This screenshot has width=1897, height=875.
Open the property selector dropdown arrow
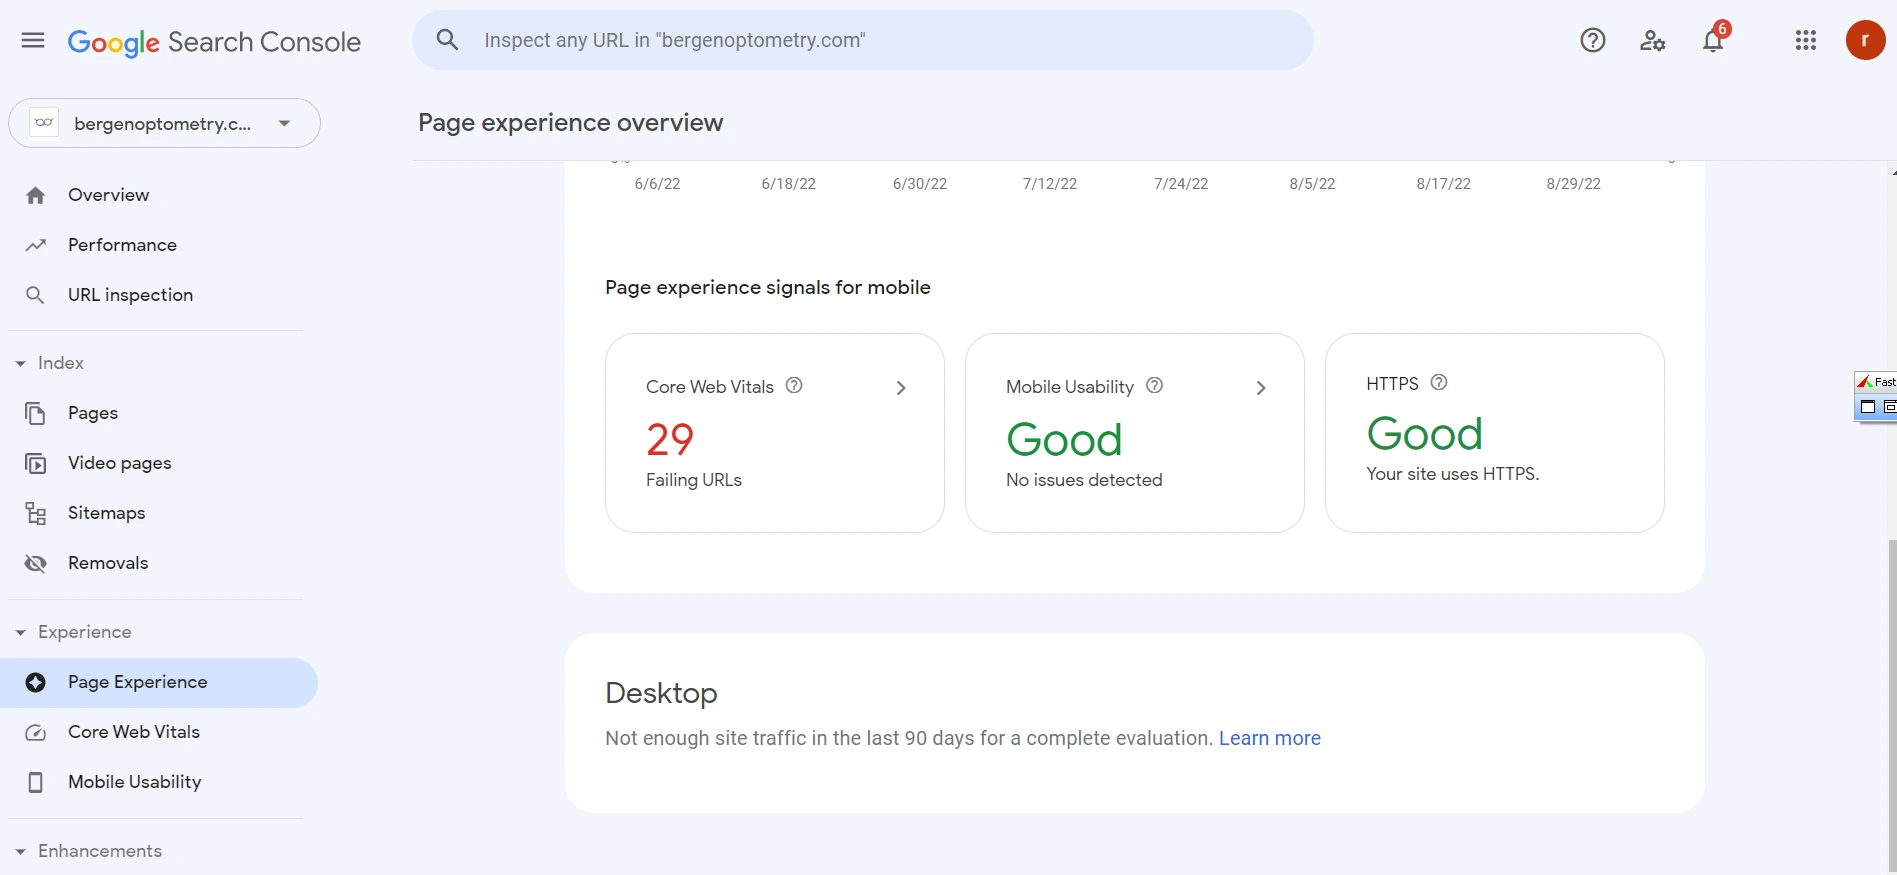pos(285,123)
